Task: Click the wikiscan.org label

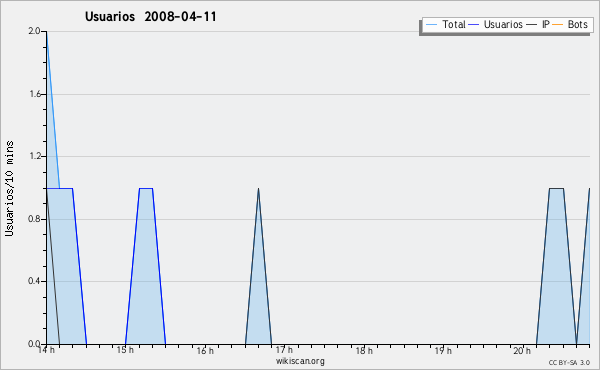Action: (300, 361)
